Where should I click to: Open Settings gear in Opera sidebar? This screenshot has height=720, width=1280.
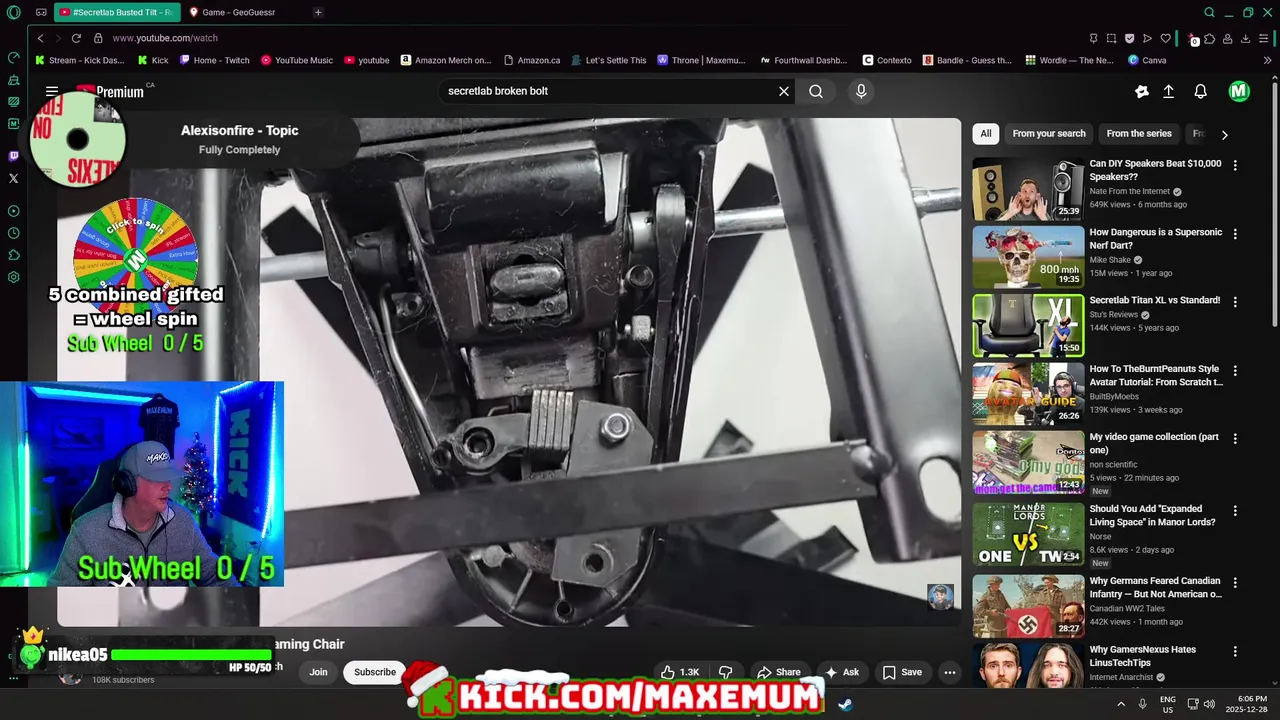coord(13,277)
